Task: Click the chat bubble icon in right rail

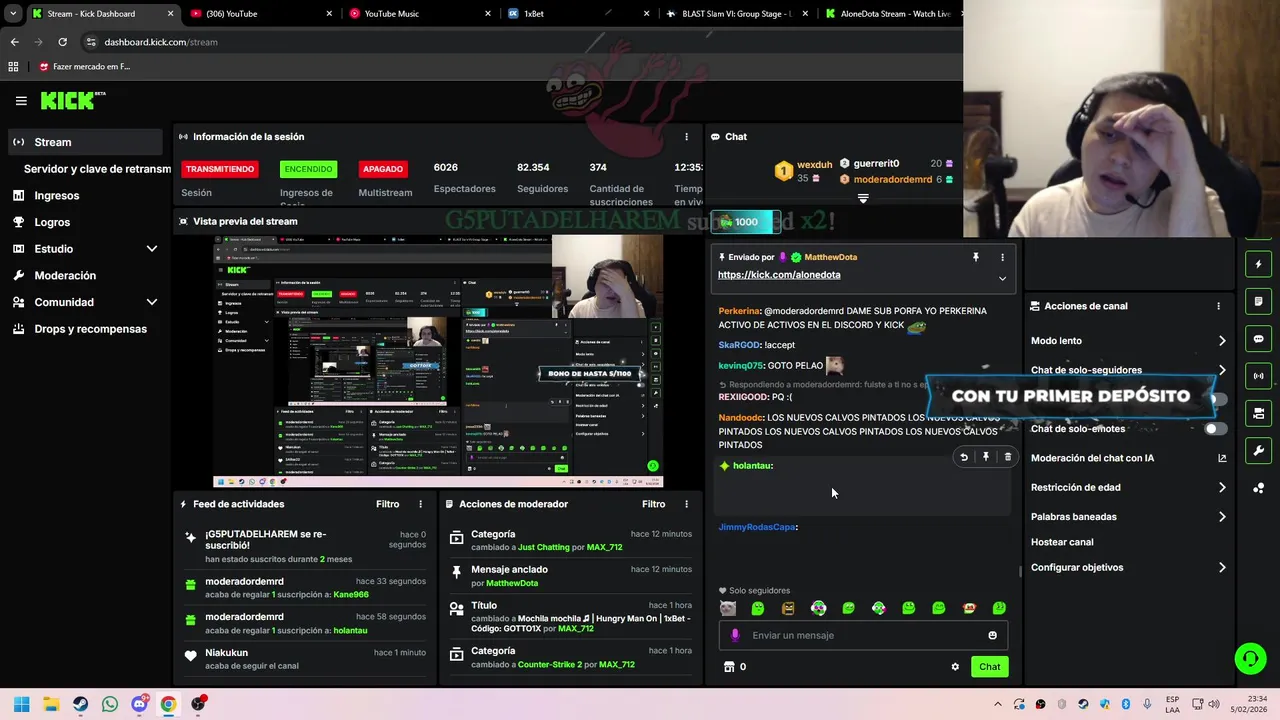Action: click(1258, 339)
